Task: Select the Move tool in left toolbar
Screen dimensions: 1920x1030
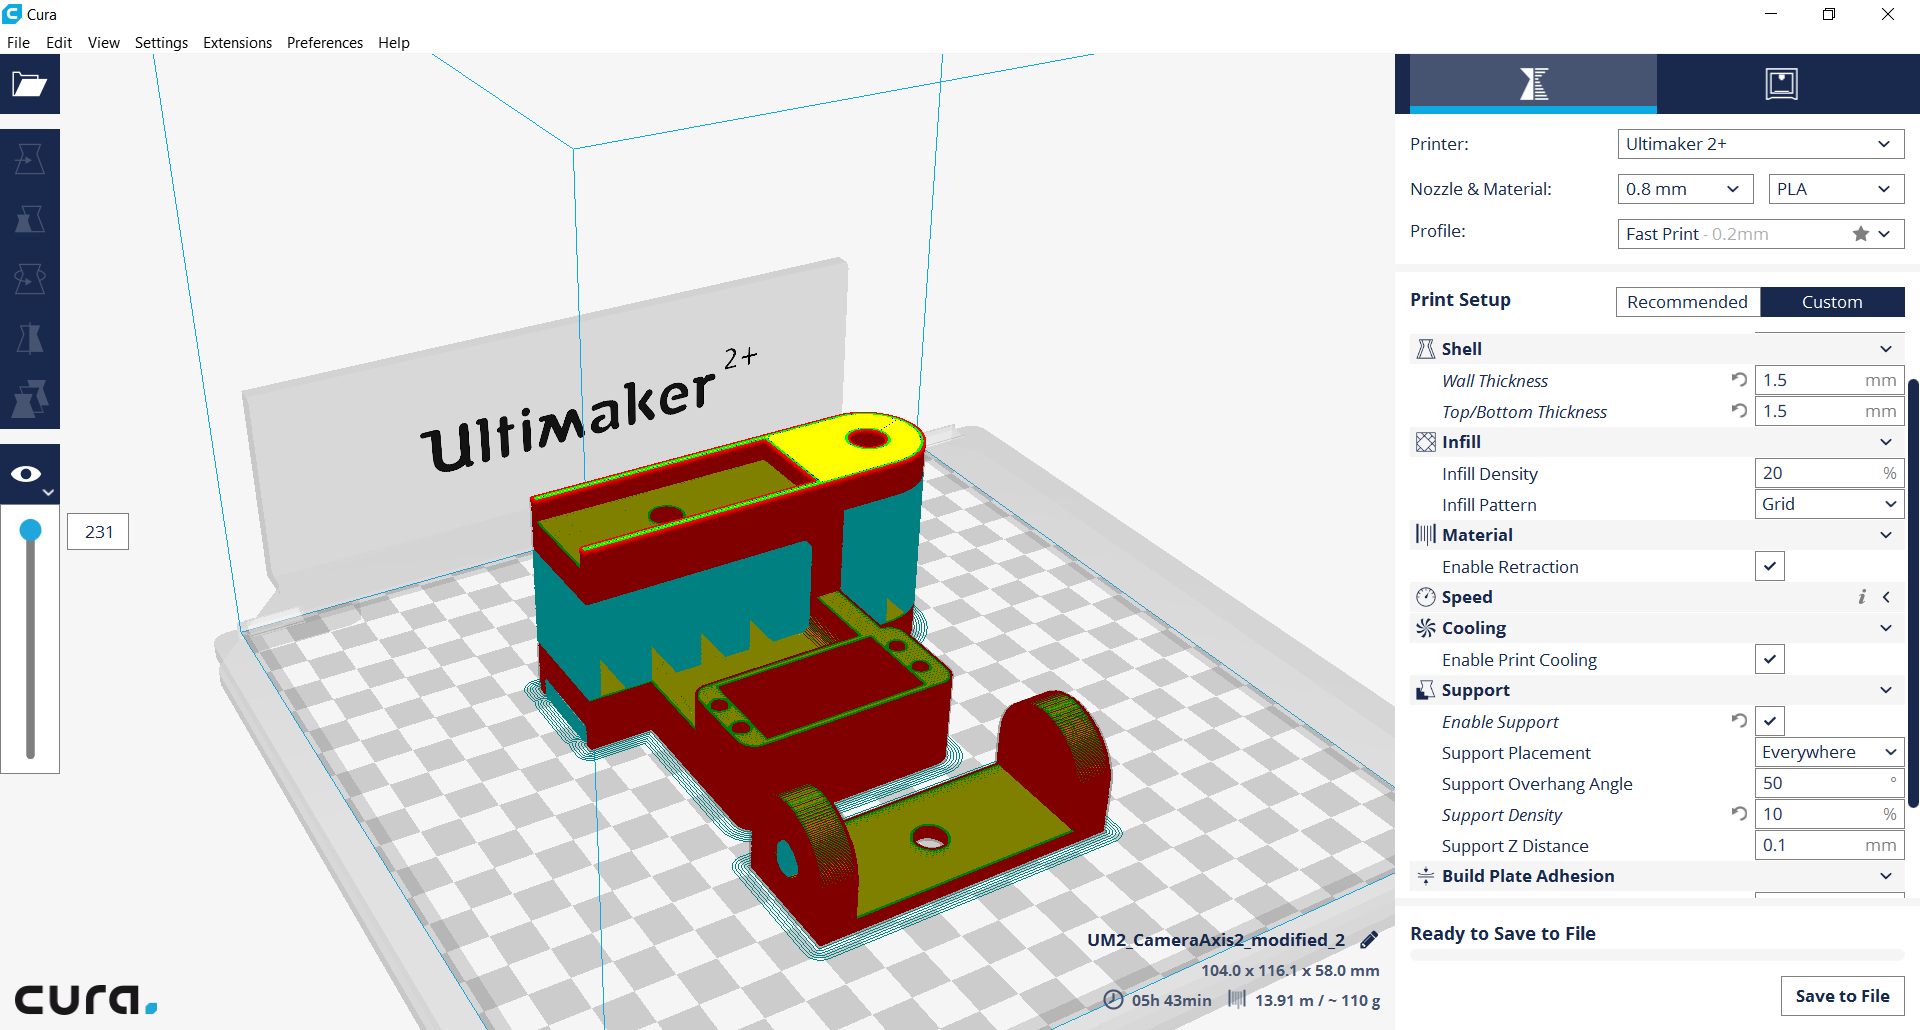Action: [30, 159]
